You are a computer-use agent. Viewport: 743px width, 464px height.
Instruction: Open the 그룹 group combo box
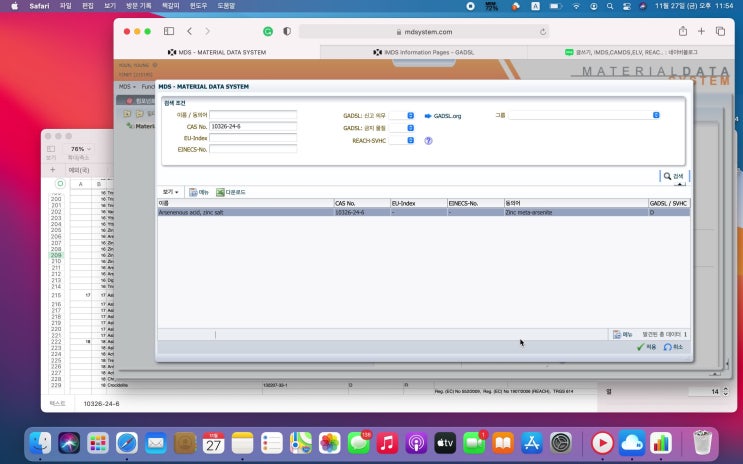point(656,115)
